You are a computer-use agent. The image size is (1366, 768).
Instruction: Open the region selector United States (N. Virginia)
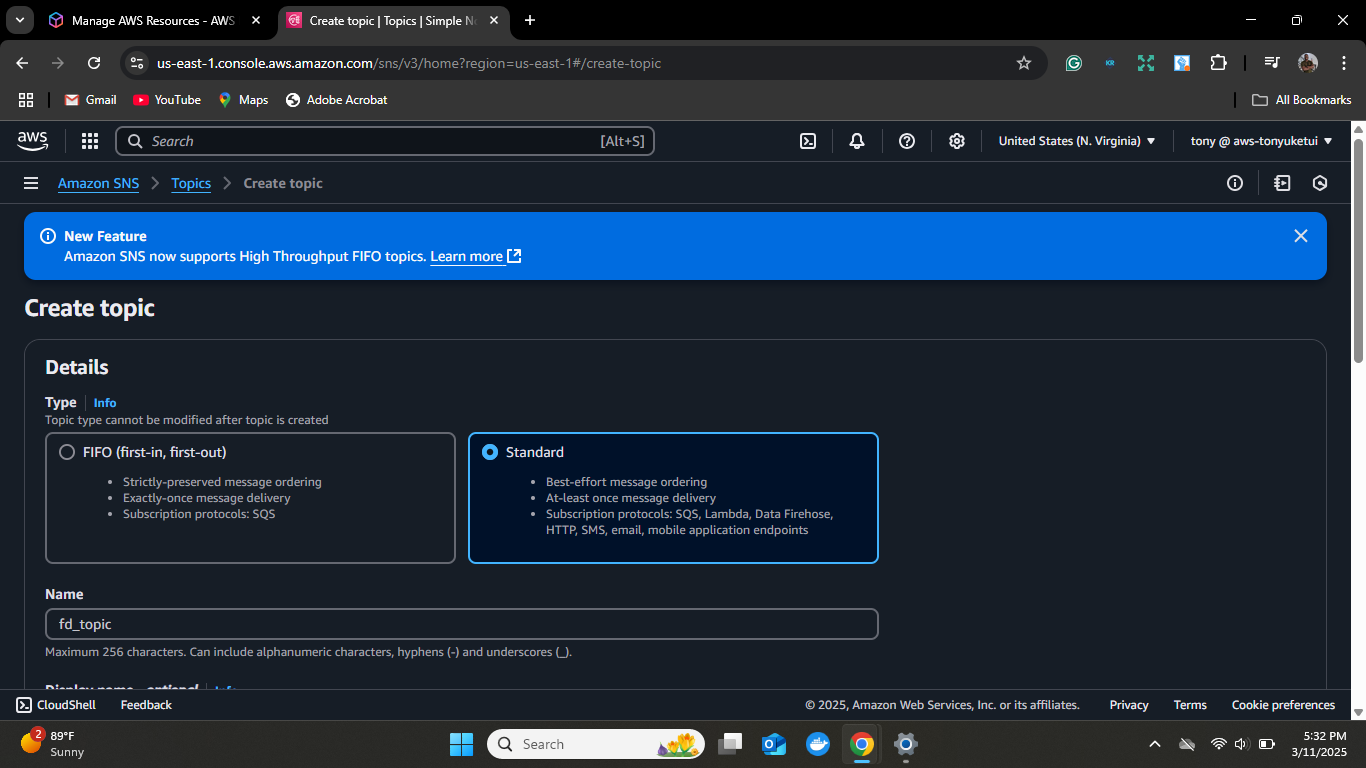pyautogui.click(x=1077, y=141)
